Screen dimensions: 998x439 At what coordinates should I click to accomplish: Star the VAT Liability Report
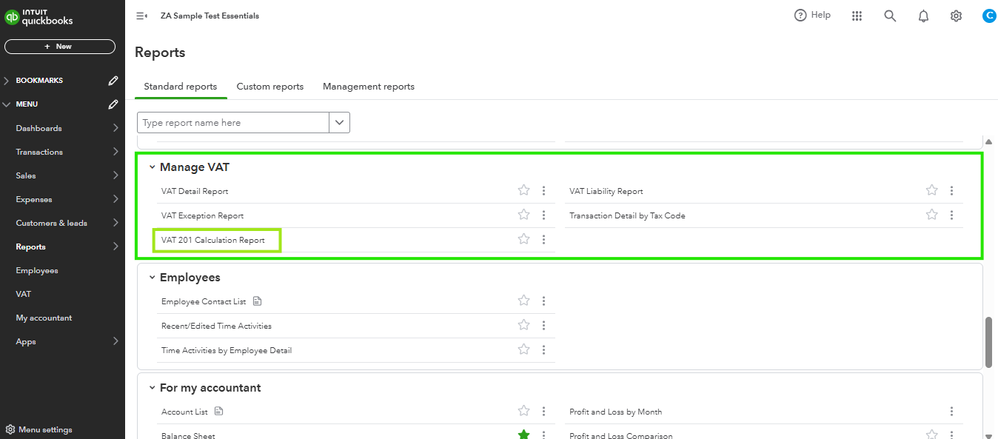coord(931,191)
